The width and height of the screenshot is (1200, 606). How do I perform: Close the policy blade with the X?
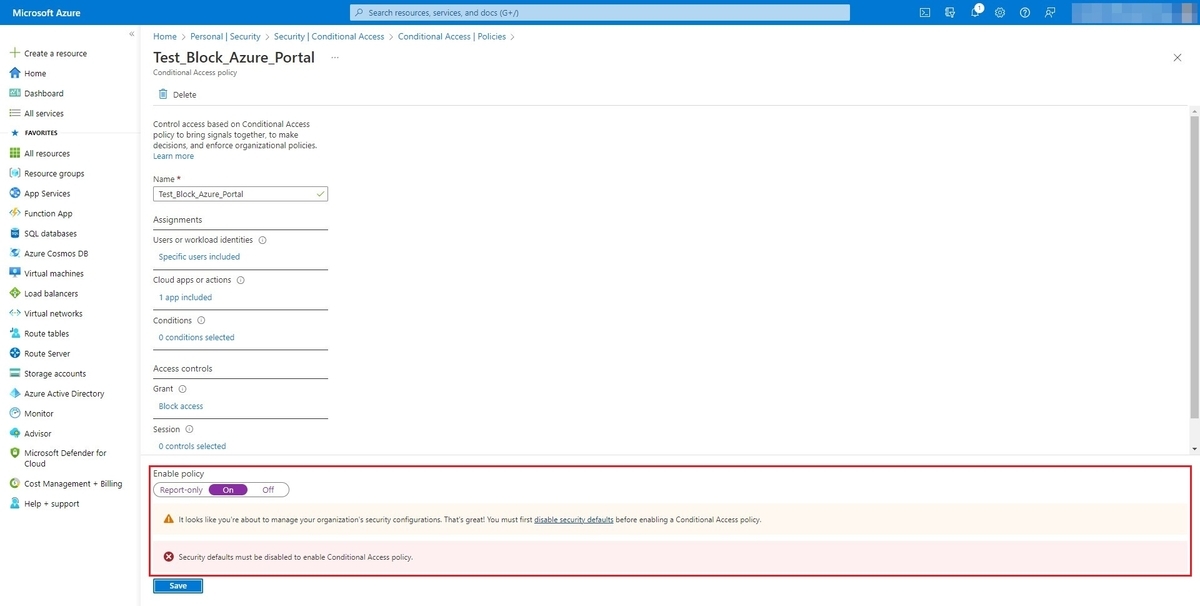click(x=1177, y=58)
